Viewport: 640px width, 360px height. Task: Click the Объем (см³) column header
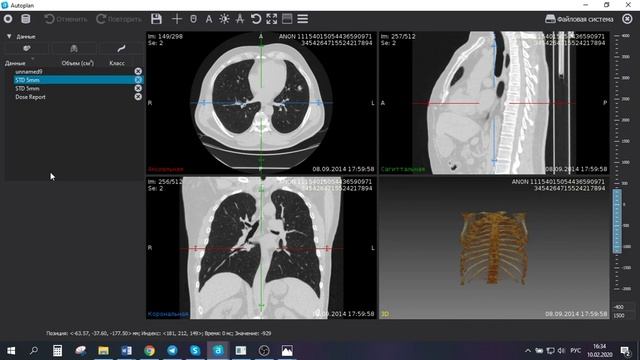(x=78, y=63)
